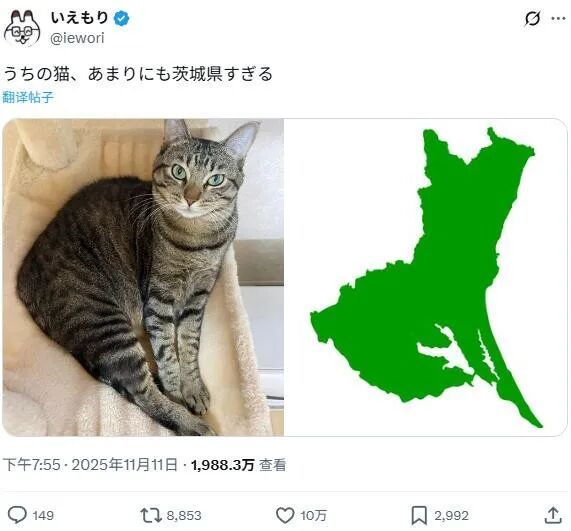The height and width of the screenshot is (531, 571).
Task: Open the three-dot more options menu
Action: click(558, 18)
